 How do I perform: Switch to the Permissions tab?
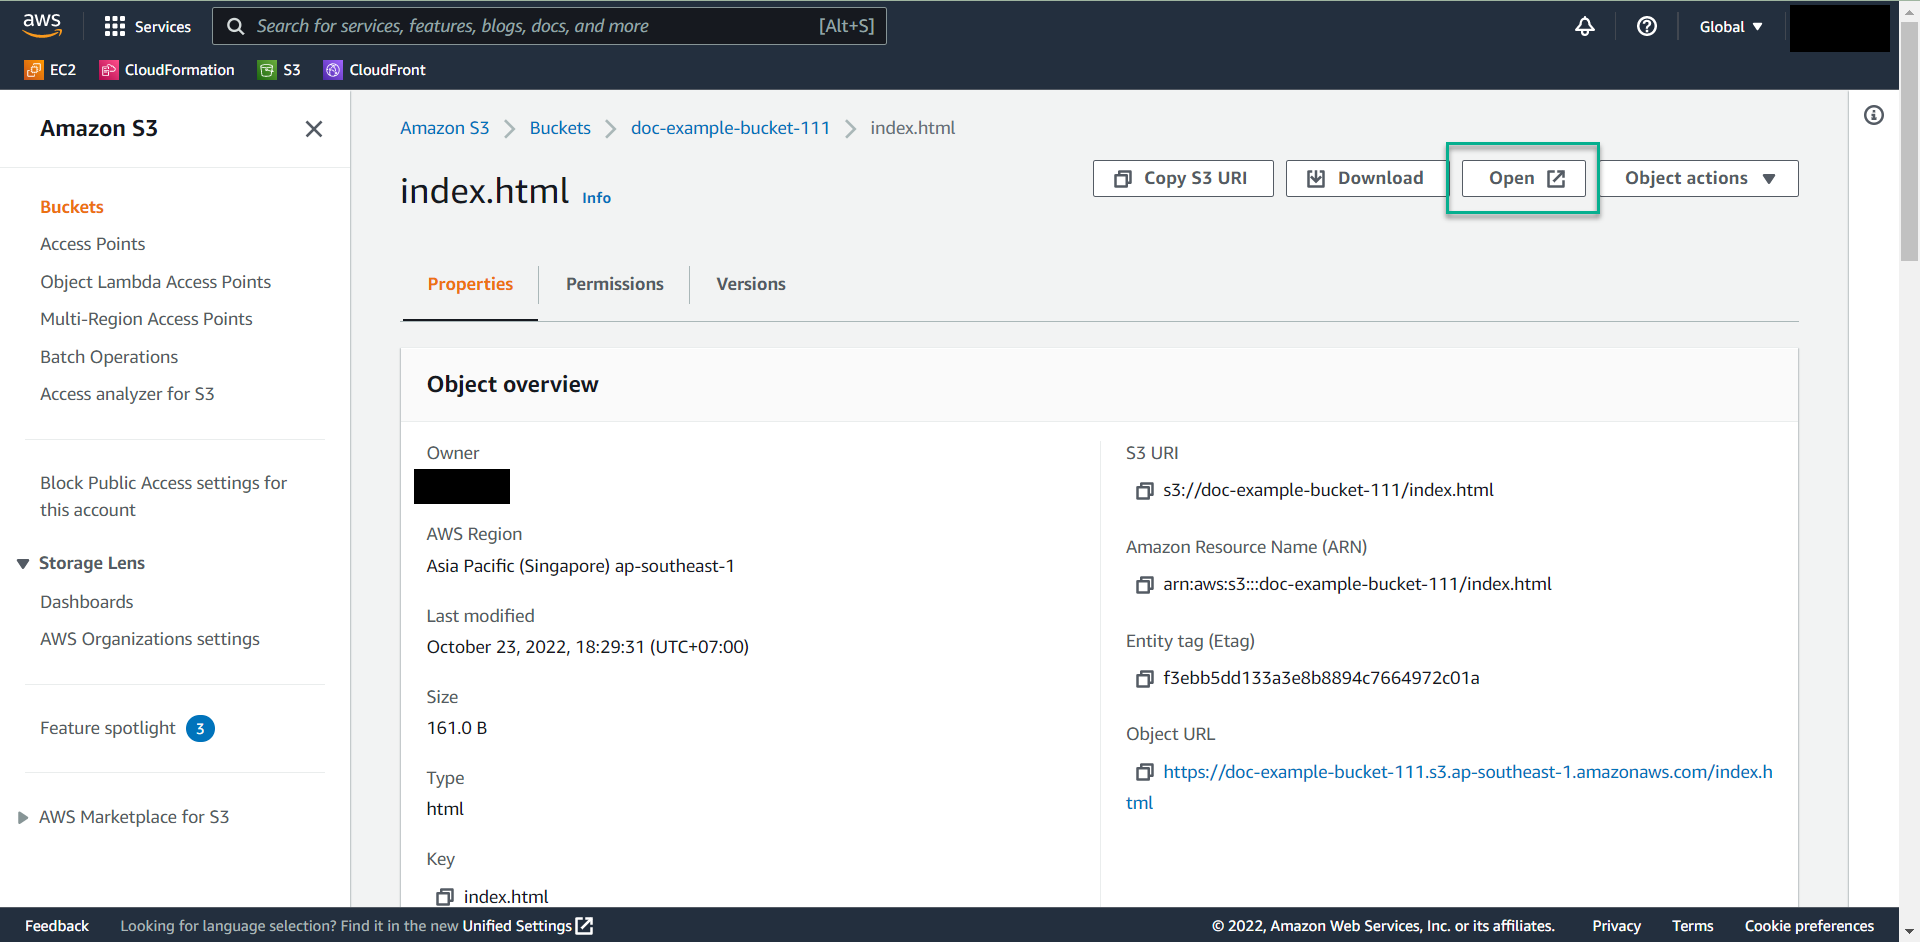(x=614, y=284)
